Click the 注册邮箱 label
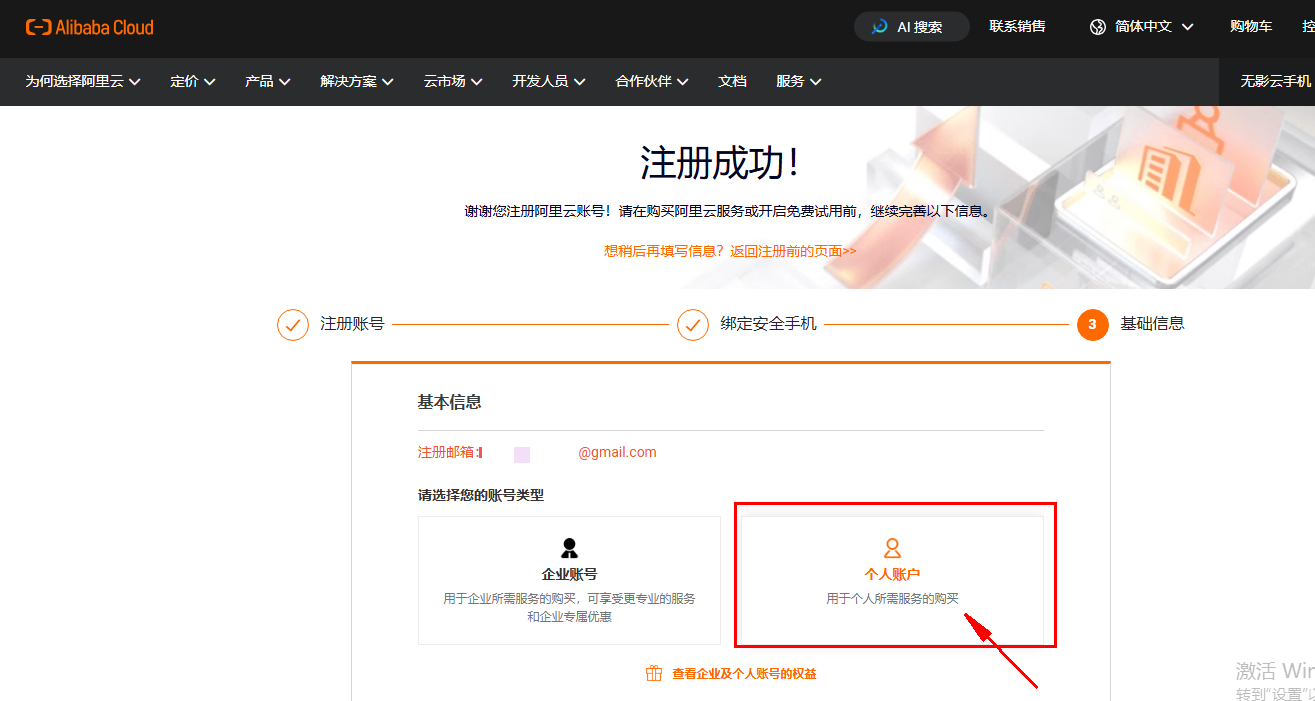Viewport: 1315px width, 701px height. [x=449, y=452]
